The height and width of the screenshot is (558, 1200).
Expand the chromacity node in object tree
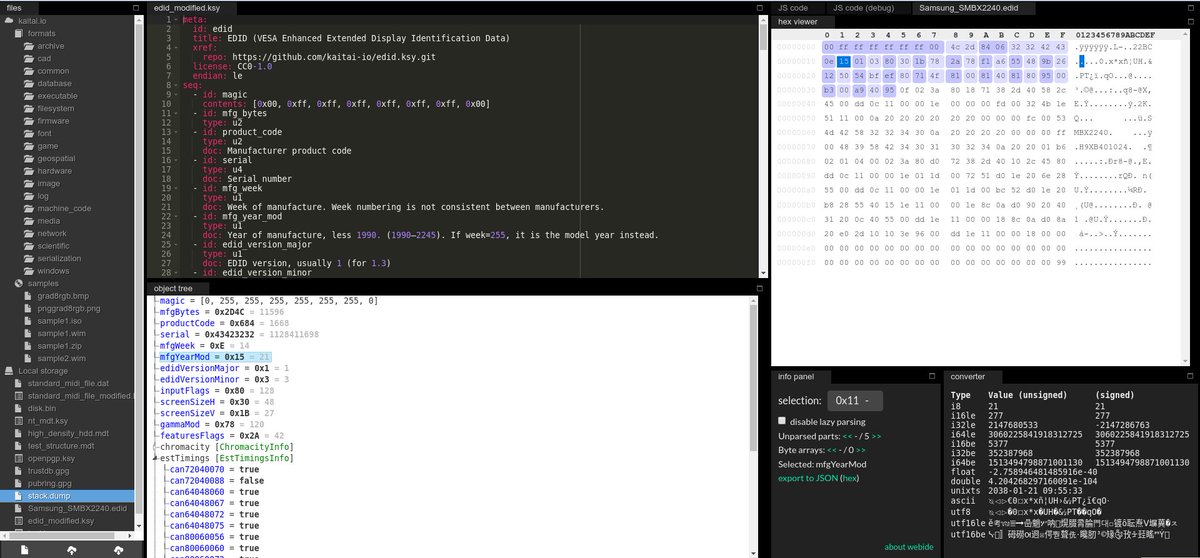click(x=154, y=447)
